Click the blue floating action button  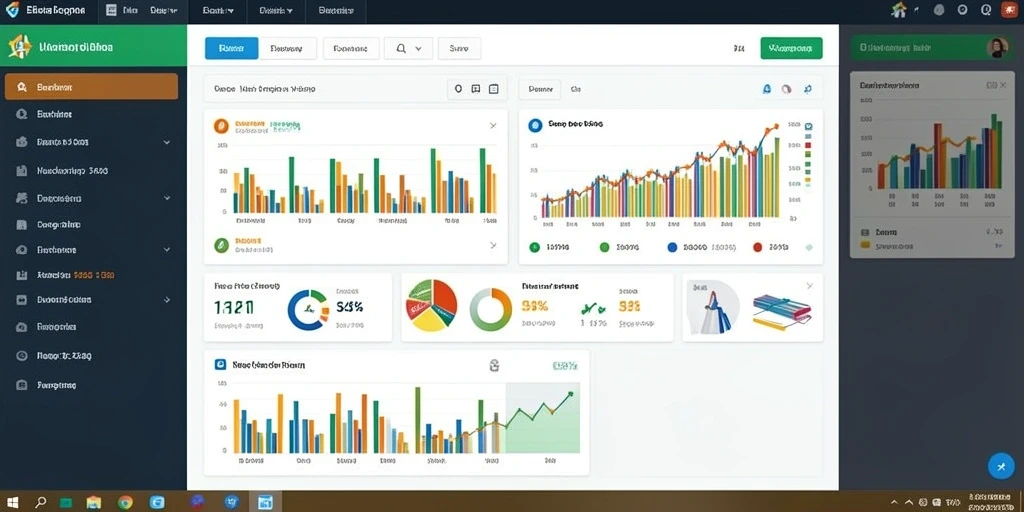point(1000,466)
